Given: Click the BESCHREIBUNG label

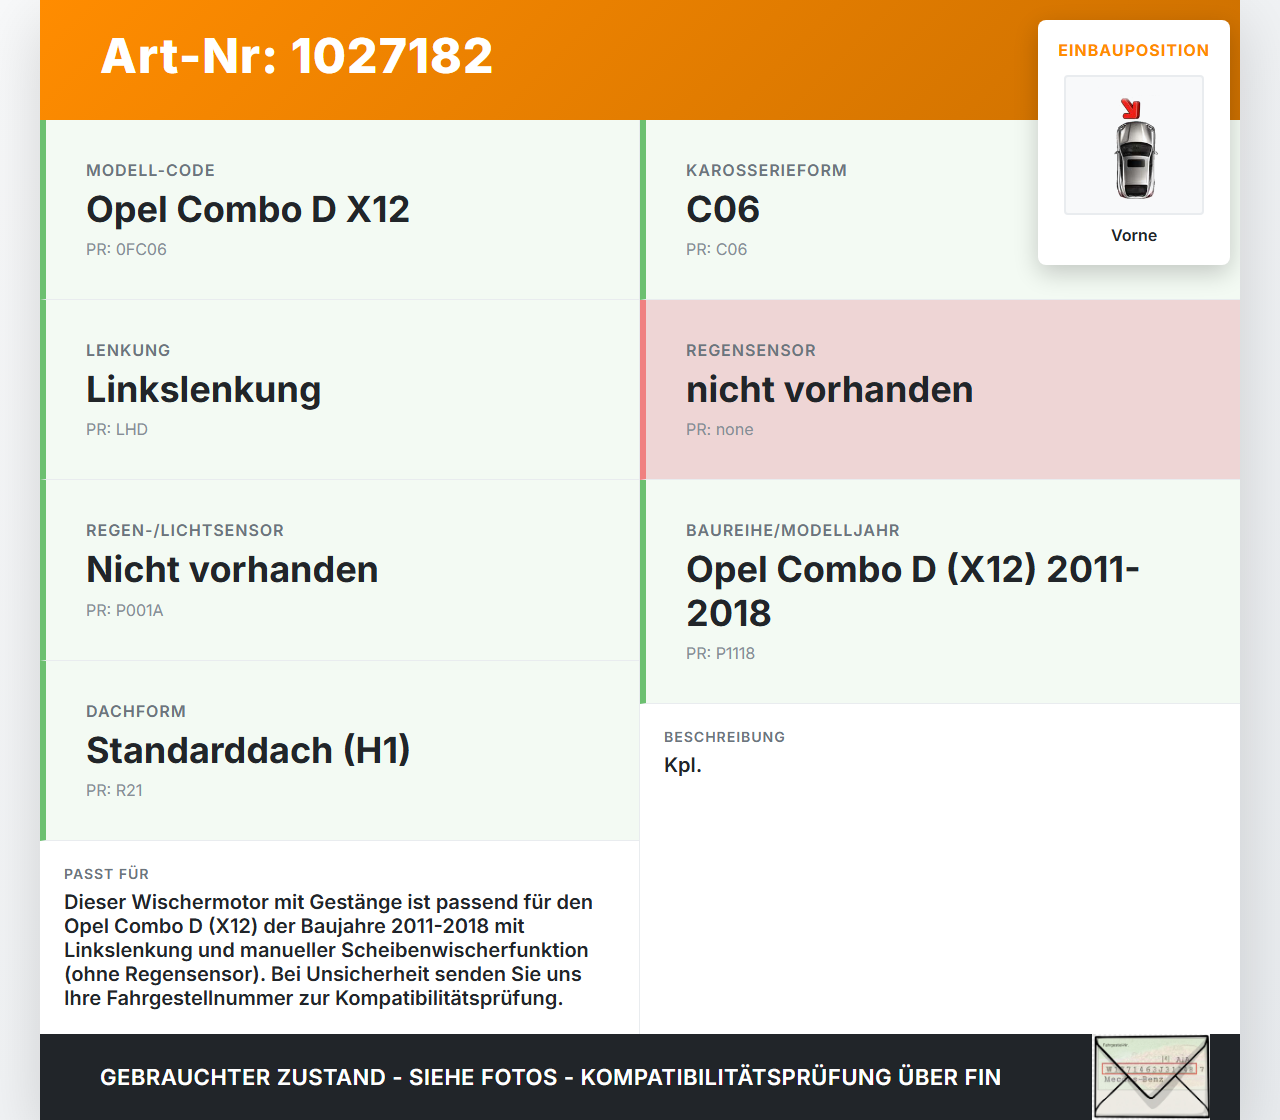Looking at the screenshot, I should 724,737.
